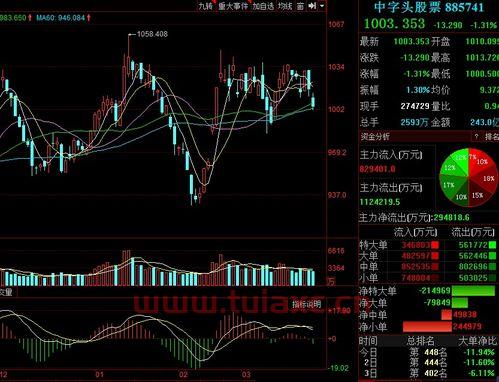The height and width of the screenshot is (382, 499).
Task: Click the 特大单 outflow value 561772
Action: point(473,245)
